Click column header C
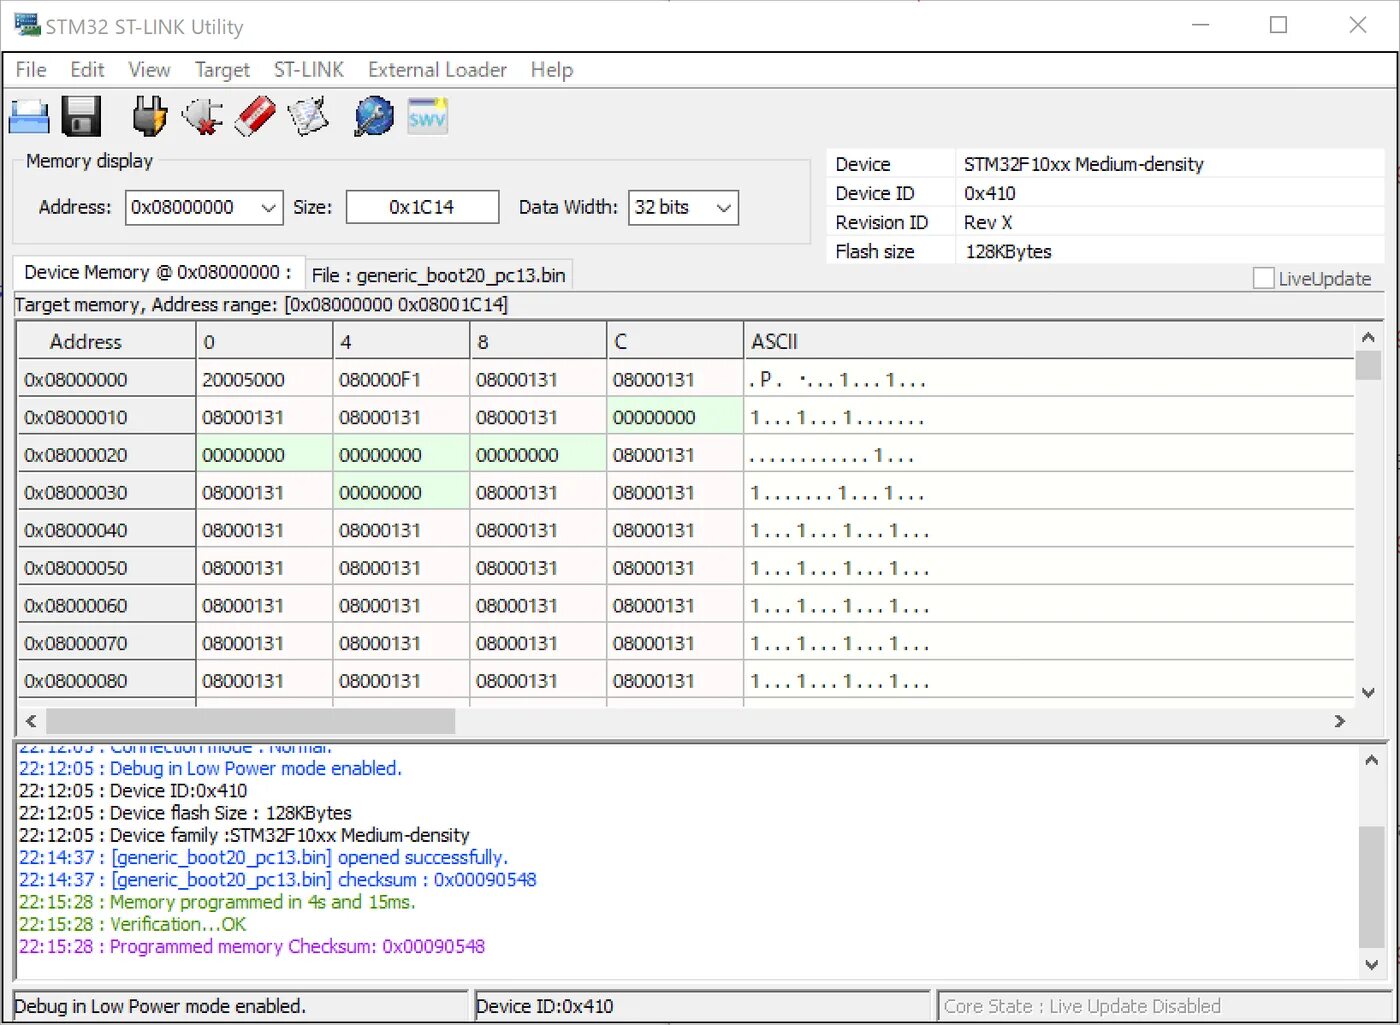1400x1025 pixels. 675,341
